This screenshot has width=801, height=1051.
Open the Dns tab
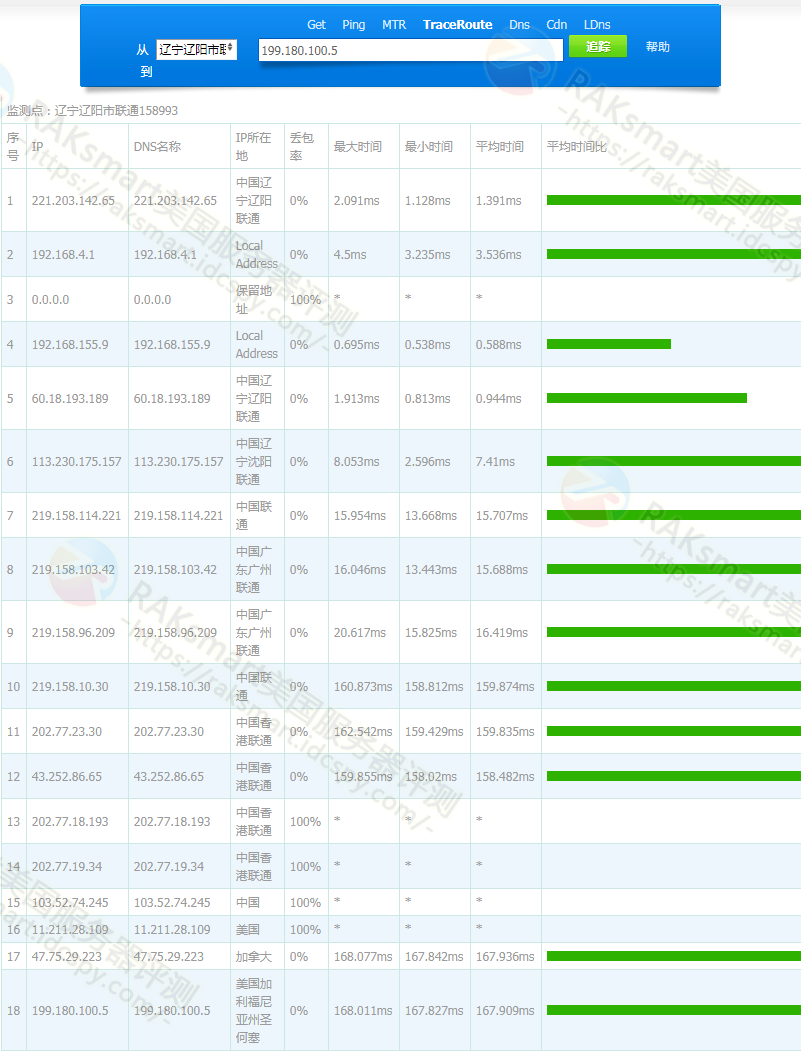pos(519,25)
